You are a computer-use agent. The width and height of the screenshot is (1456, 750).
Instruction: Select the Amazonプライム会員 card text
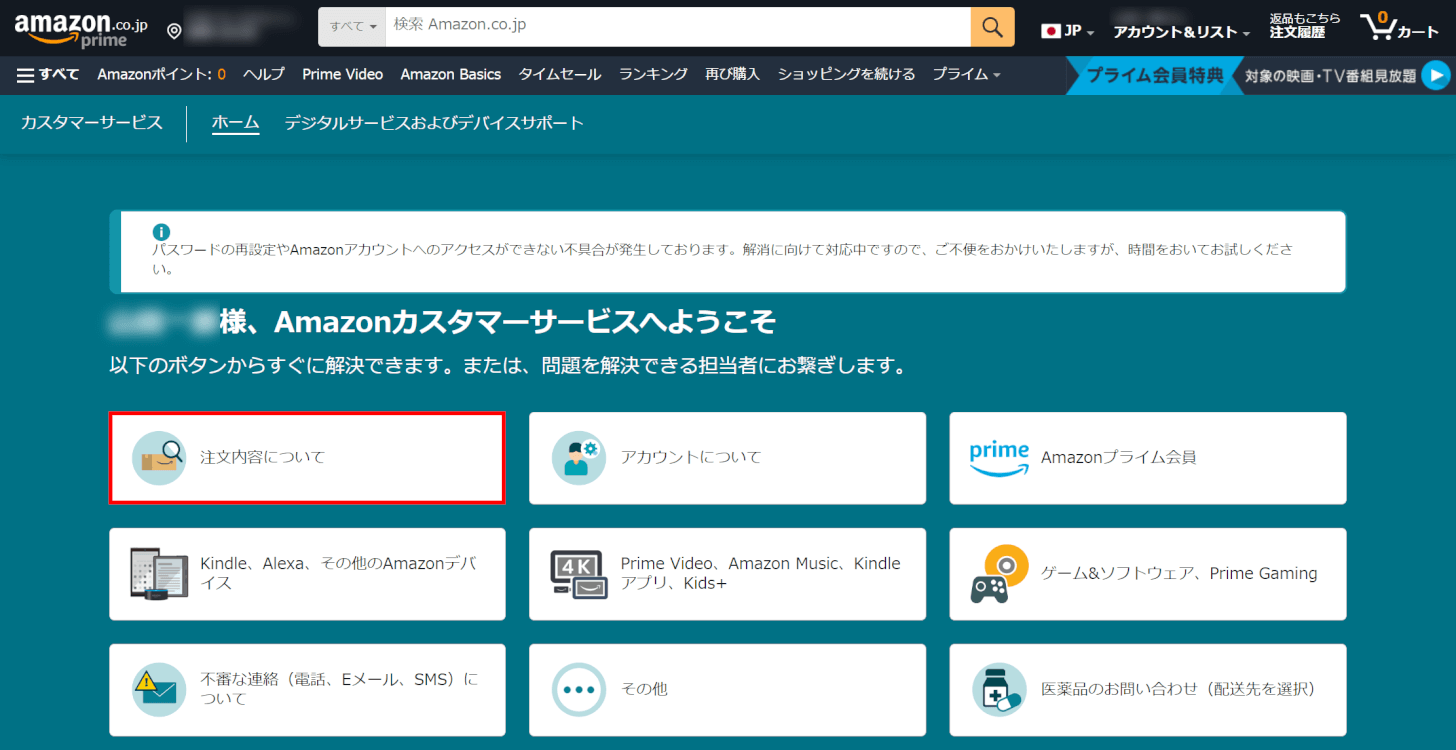tap(1118, 457)
